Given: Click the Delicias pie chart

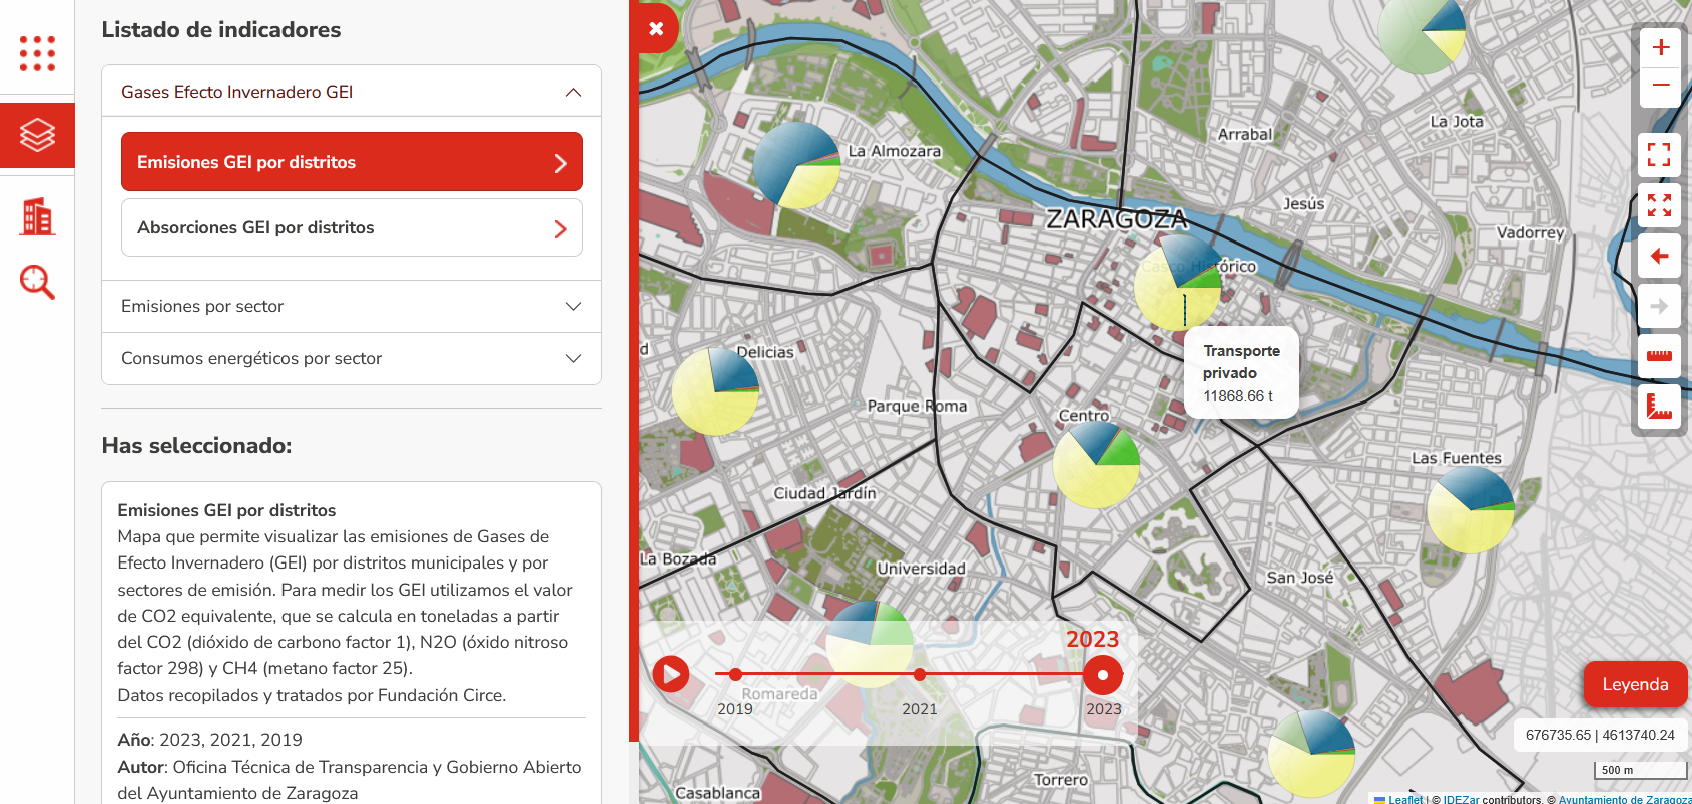Looking at the screenshot, I should (x=715, y=391).
